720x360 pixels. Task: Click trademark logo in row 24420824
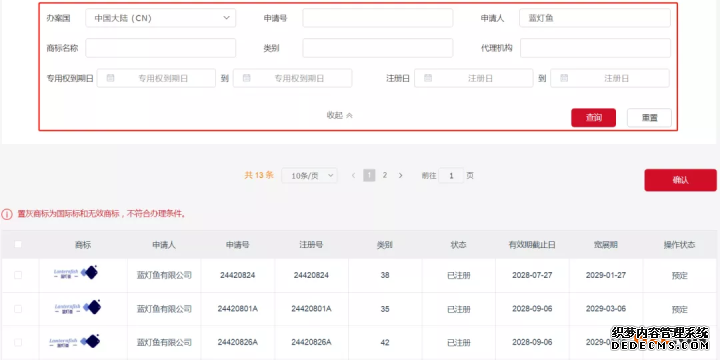point(76,273)
